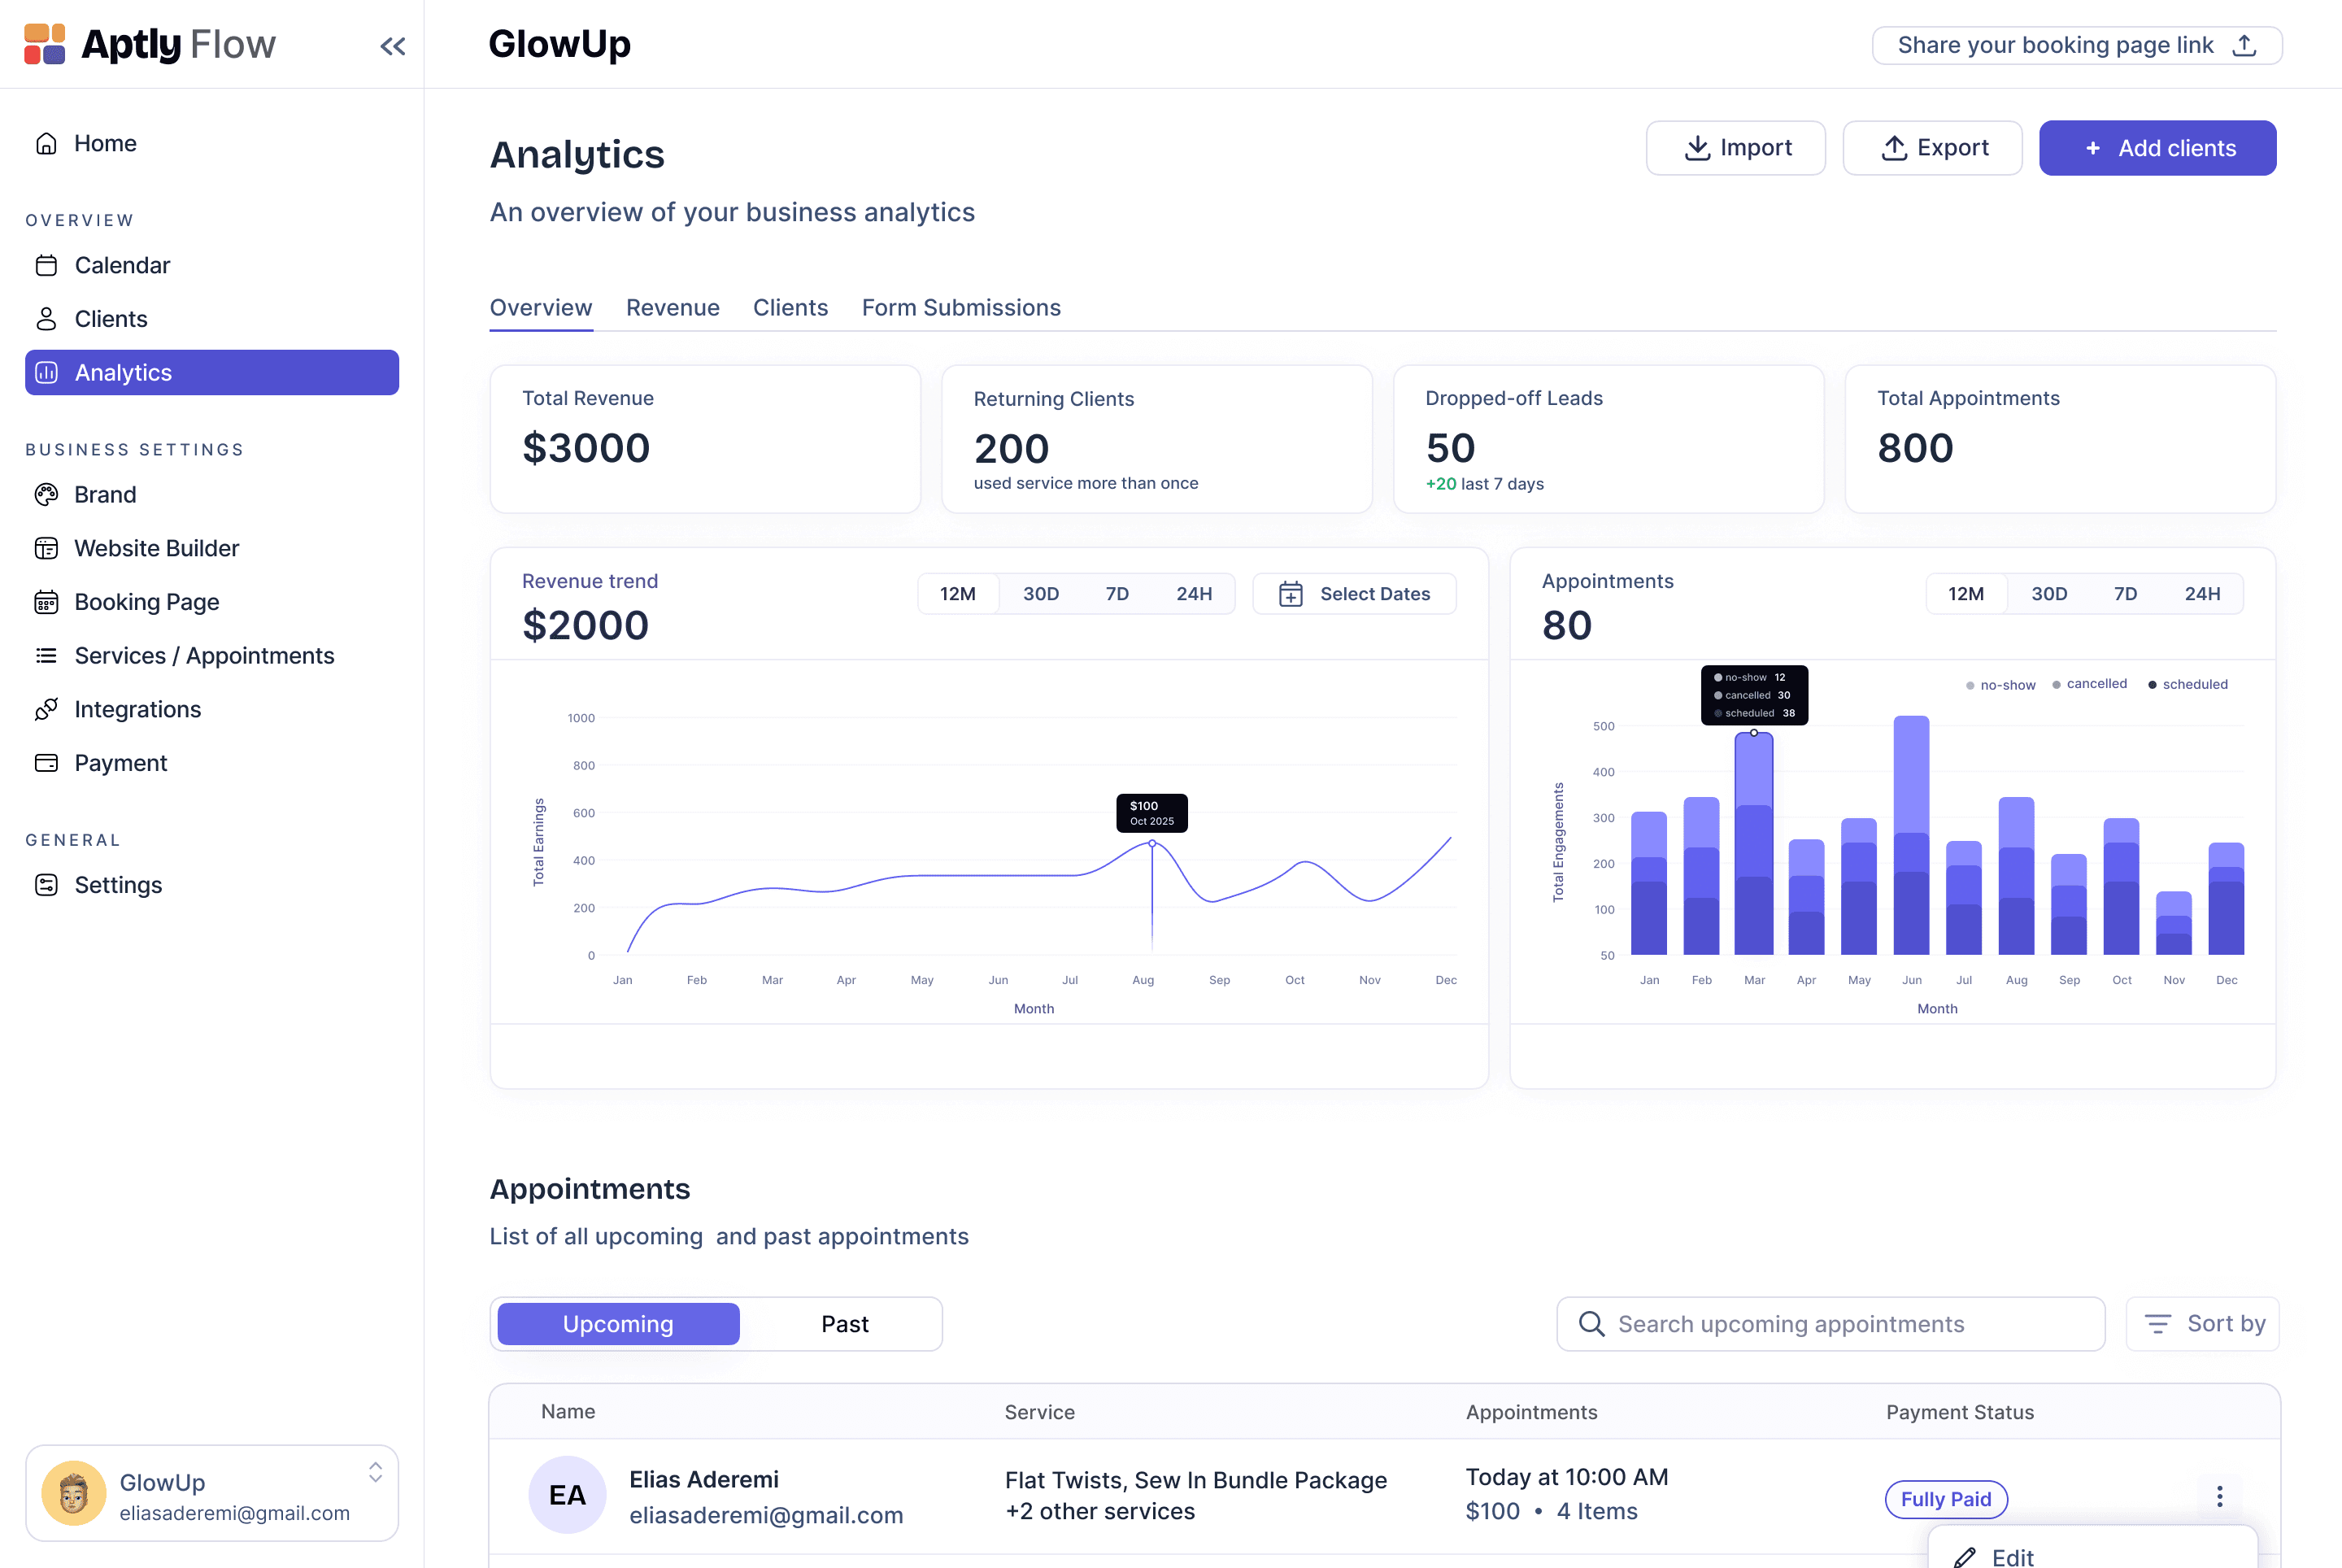Open Payment card icon in sidebar
Image resolution: width=2342 pixels, height=1568 pixels.
[x=46, y=763]
